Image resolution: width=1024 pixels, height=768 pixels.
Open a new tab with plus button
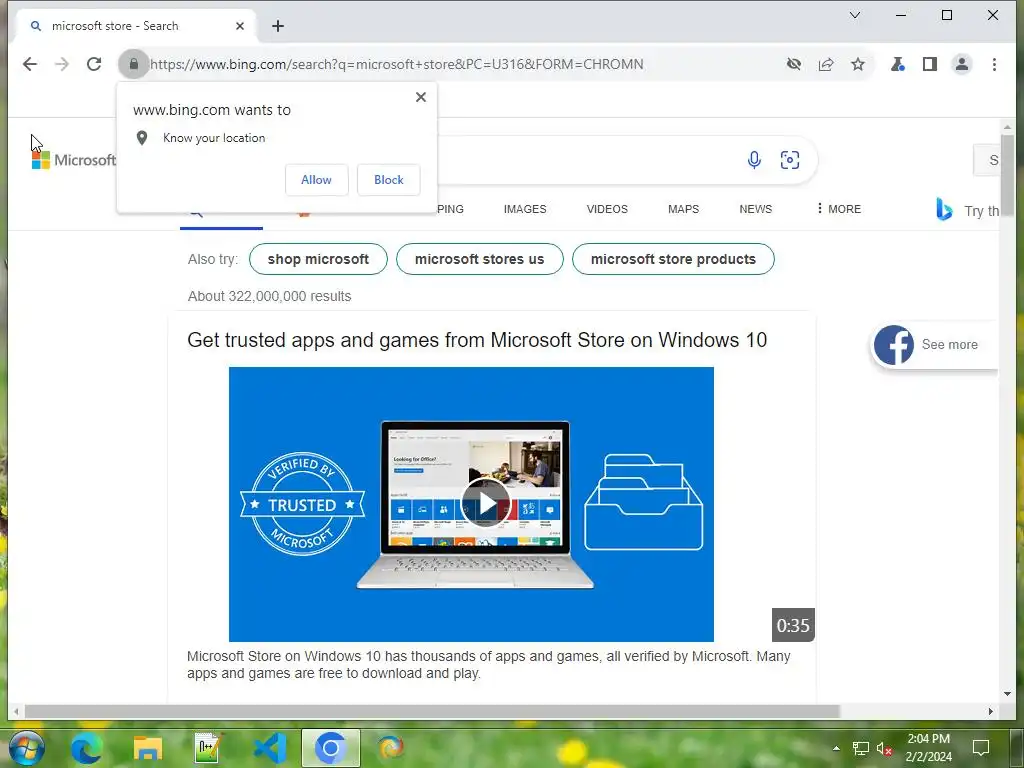tap(278, 26)
